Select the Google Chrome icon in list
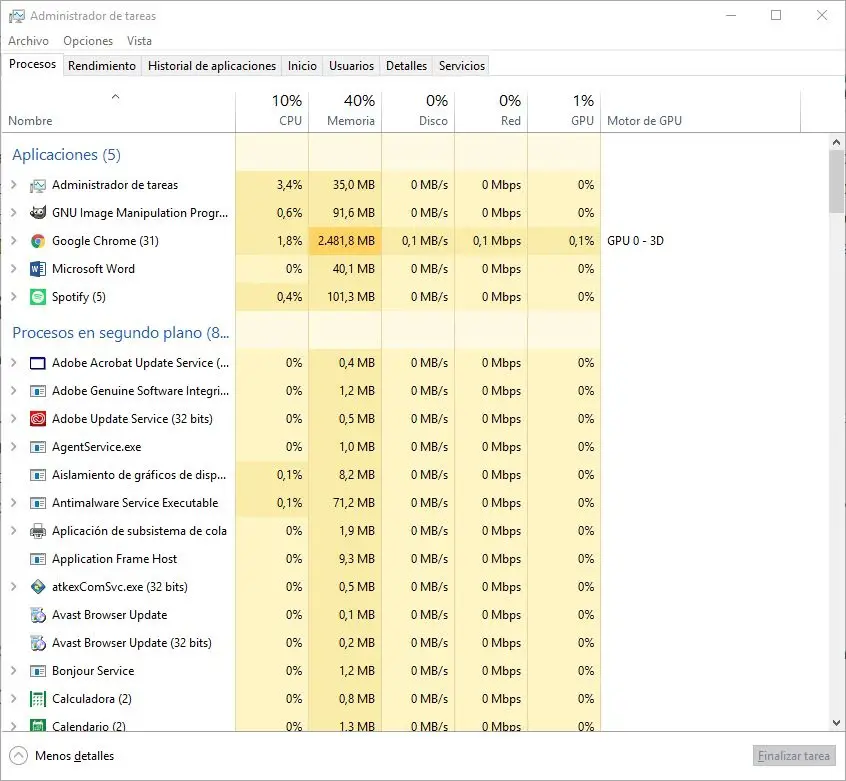 tap(38, 241)
